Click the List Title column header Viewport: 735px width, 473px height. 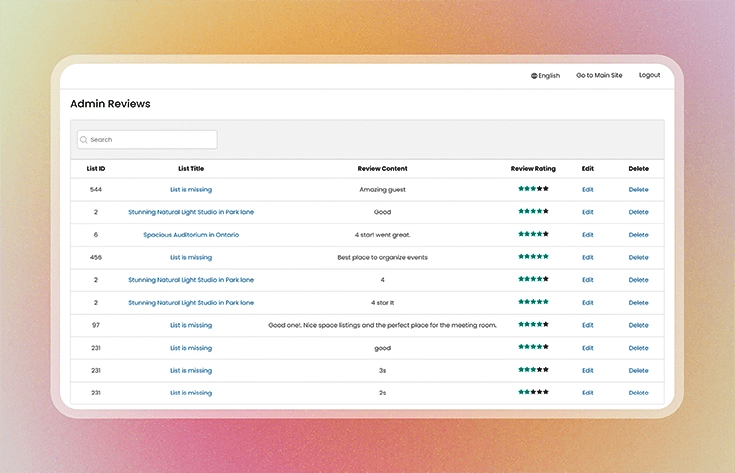(191, 168)
